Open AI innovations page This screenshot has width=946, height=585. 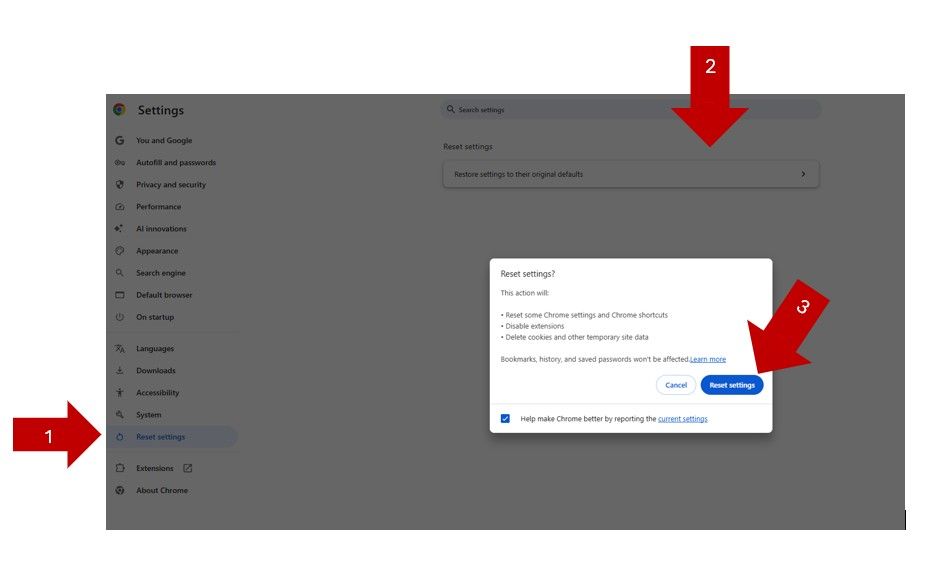tap(161, 229)
